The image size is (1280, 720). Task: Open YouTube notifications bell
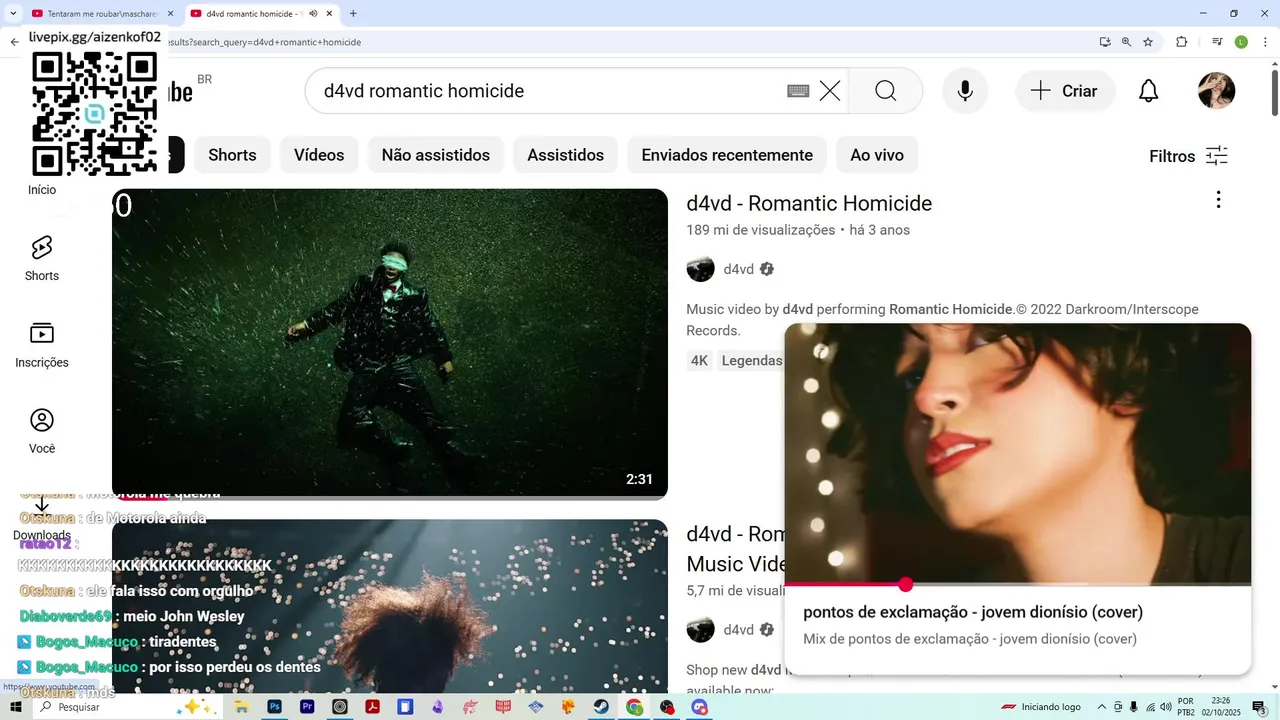click(1149, 91)
